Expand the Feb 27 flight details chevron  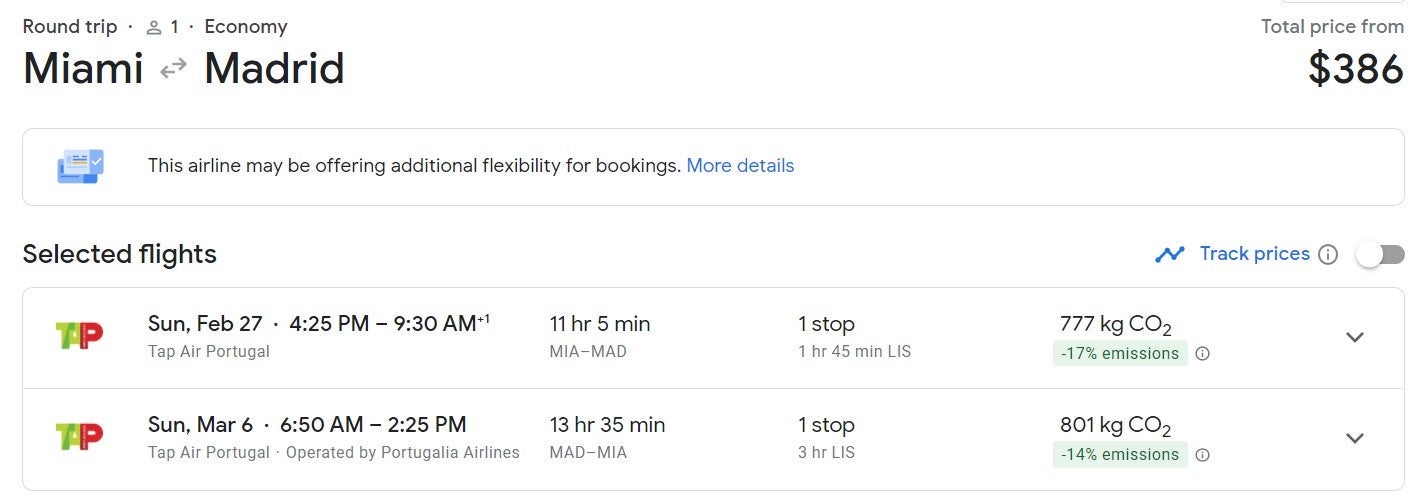pyautogui.click(x=1355, y=337)
